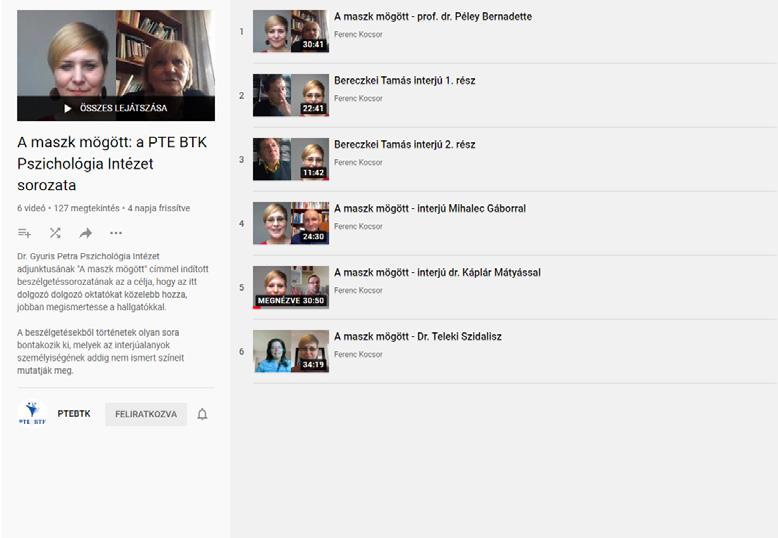Click Ferenc Kocsor under Mihalec Gáborral video
This screenshot has height=538, width=778.
358,226
